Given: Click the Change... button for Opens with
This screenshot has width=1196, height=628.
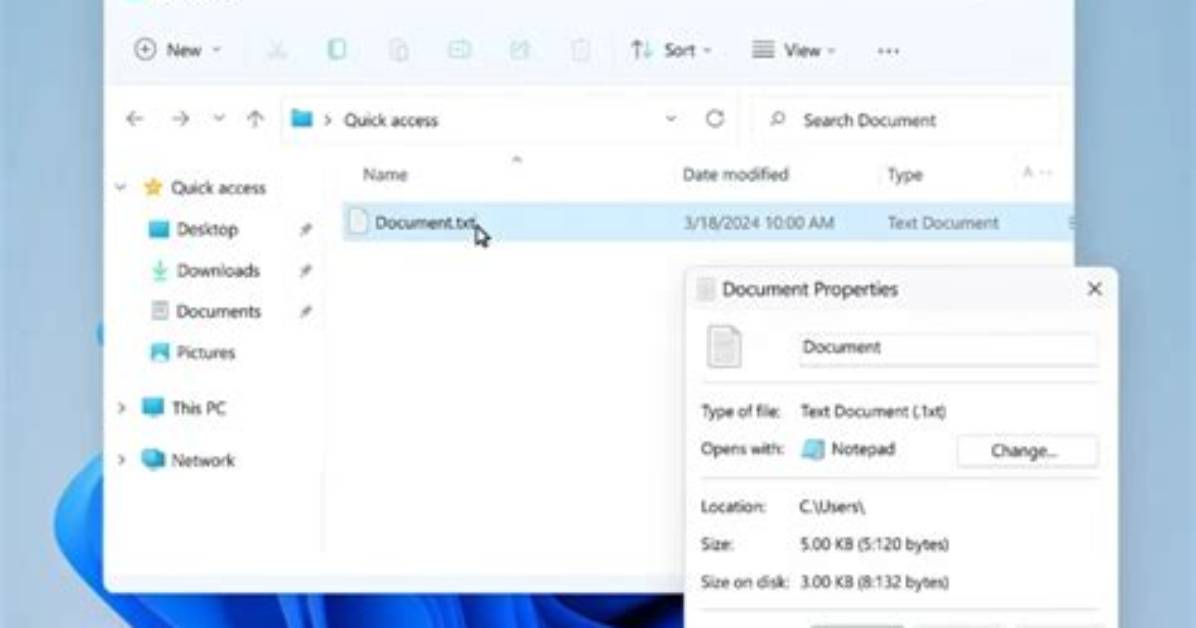Looking at the screenshot, I should click(1027, 451).
